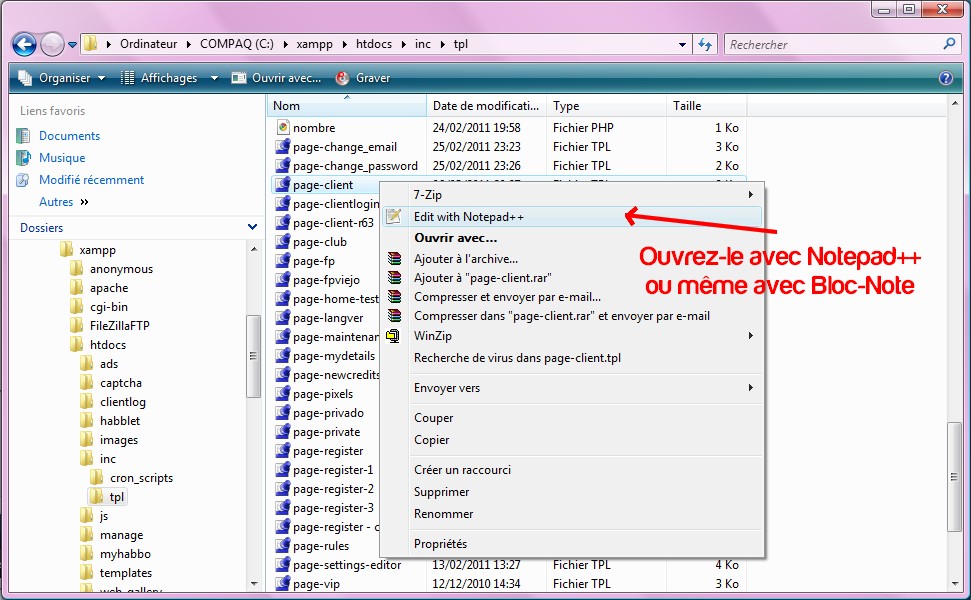Image resolution: width=971 pixels, height=600 pixels.
Task: Click Ouvrir avec... toolbar button
Action: click(276, 78)
